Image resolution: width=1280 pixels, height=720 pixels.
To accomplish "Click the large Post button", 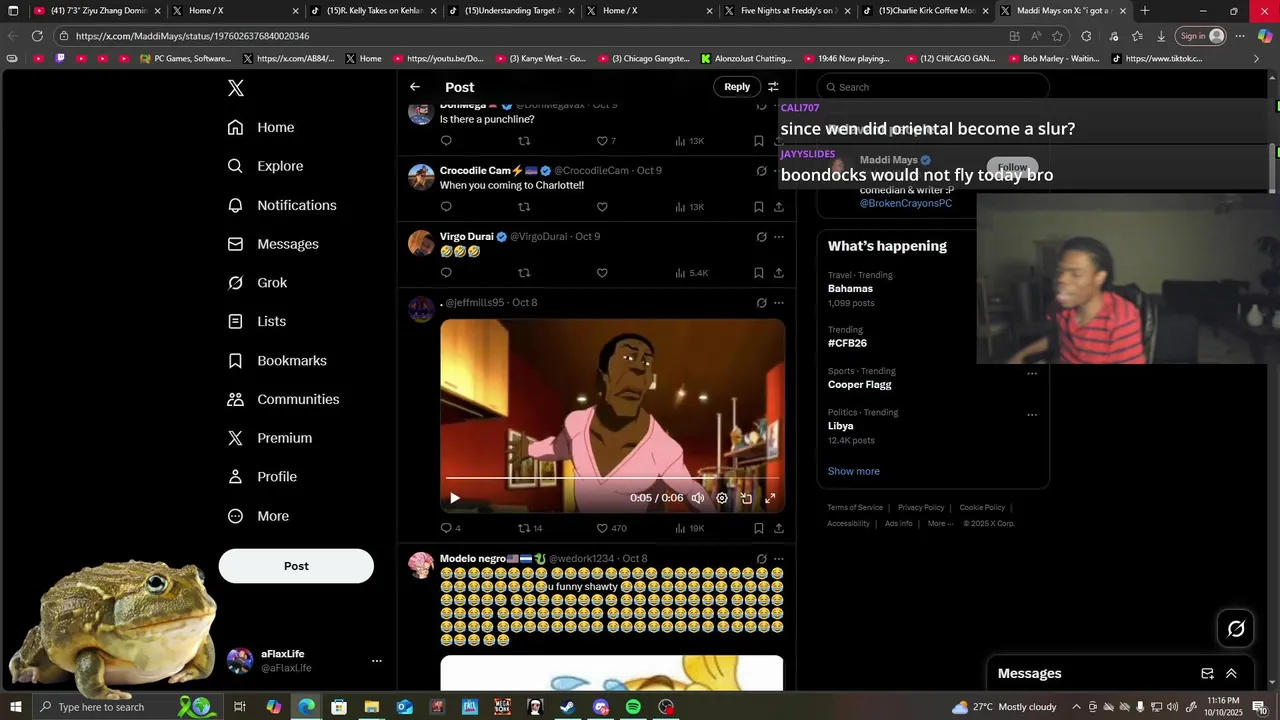I will pos(296,566).
